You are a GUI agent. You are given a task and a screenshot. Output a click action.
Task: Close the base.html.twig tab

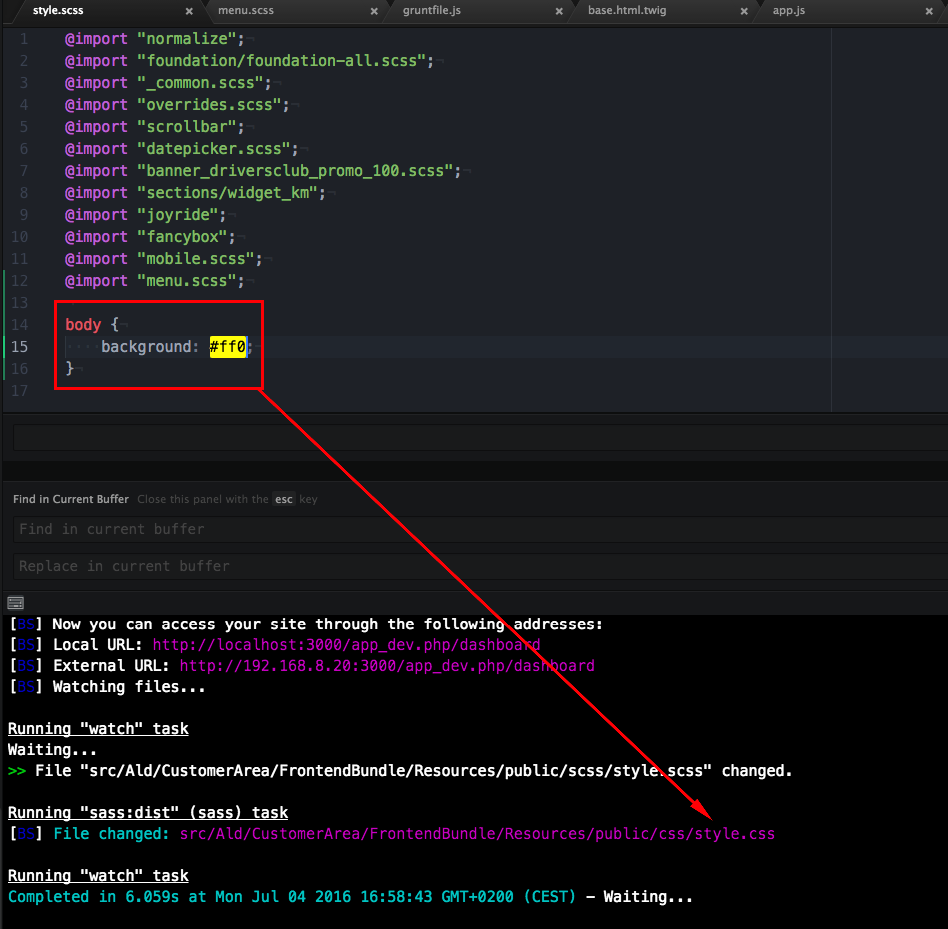coord(744,11)
